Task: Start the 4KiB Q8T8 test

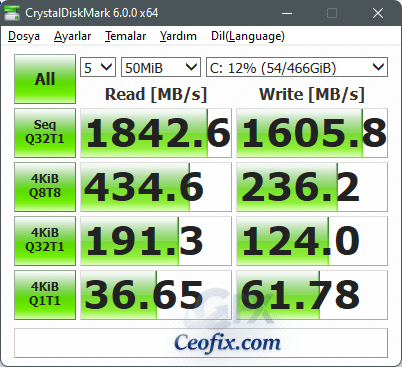Action: point(45,187)
